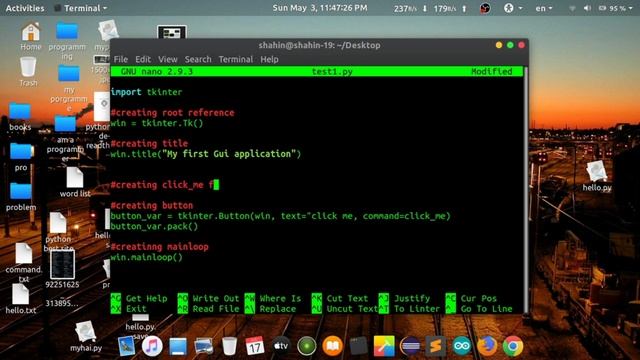Click the round avatar indicator in top bar
This screenshot has width=640, height=360.
(x=485, y=8)
